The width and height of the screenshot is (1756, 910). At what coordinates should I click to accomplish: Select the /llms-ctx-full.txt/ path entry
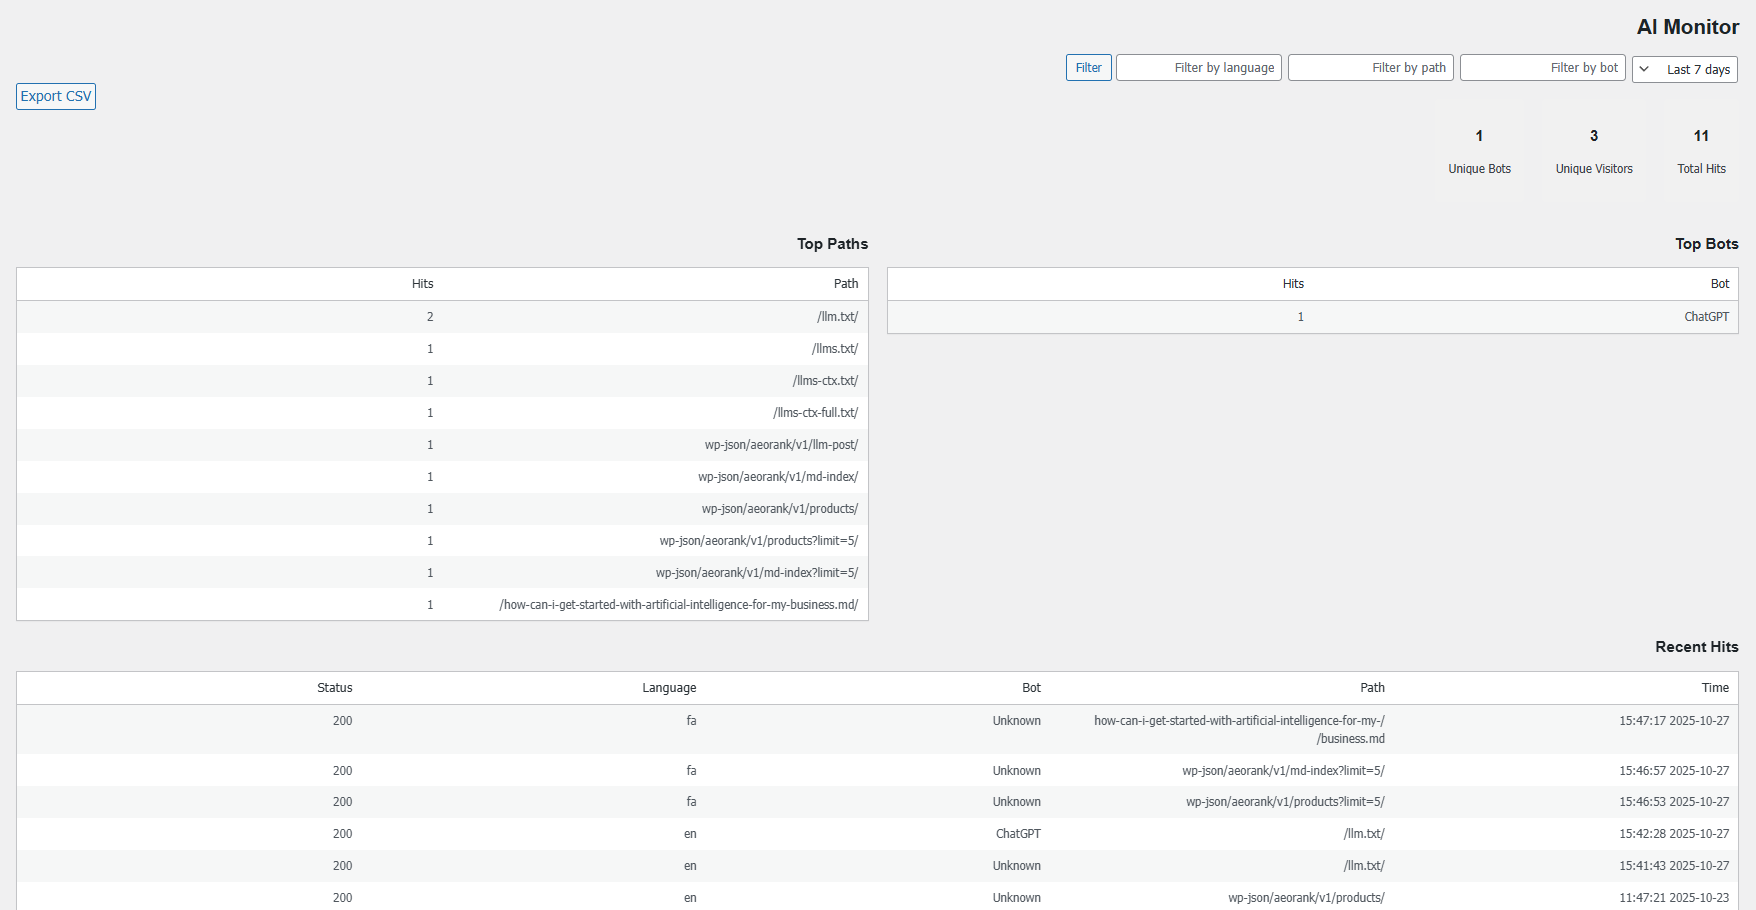[x=815, y=413]
